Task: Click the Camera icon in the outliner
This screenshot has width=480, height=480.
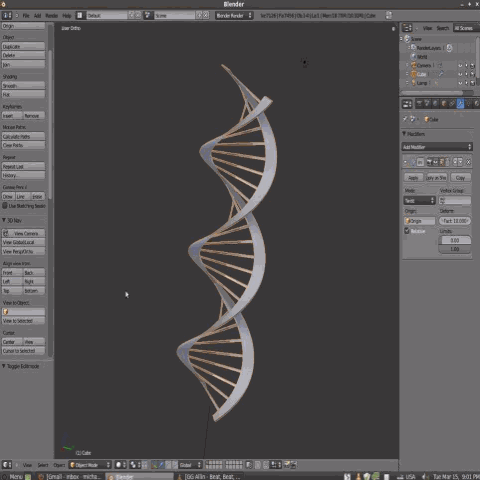Action: pyautogui.click(x=414, y=65)
